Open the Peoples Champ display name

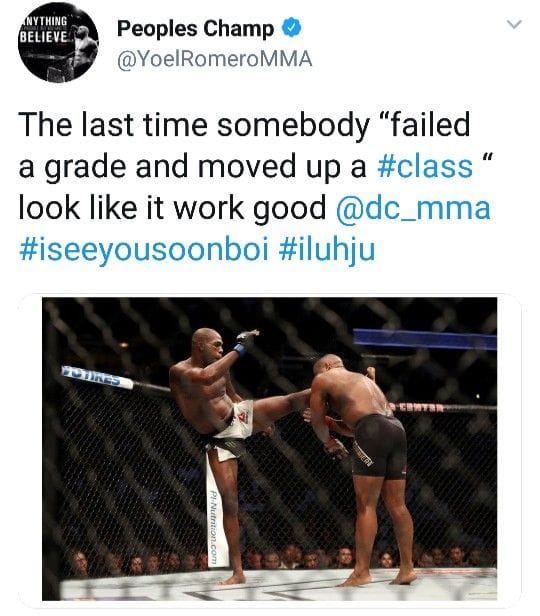[195, 29]
